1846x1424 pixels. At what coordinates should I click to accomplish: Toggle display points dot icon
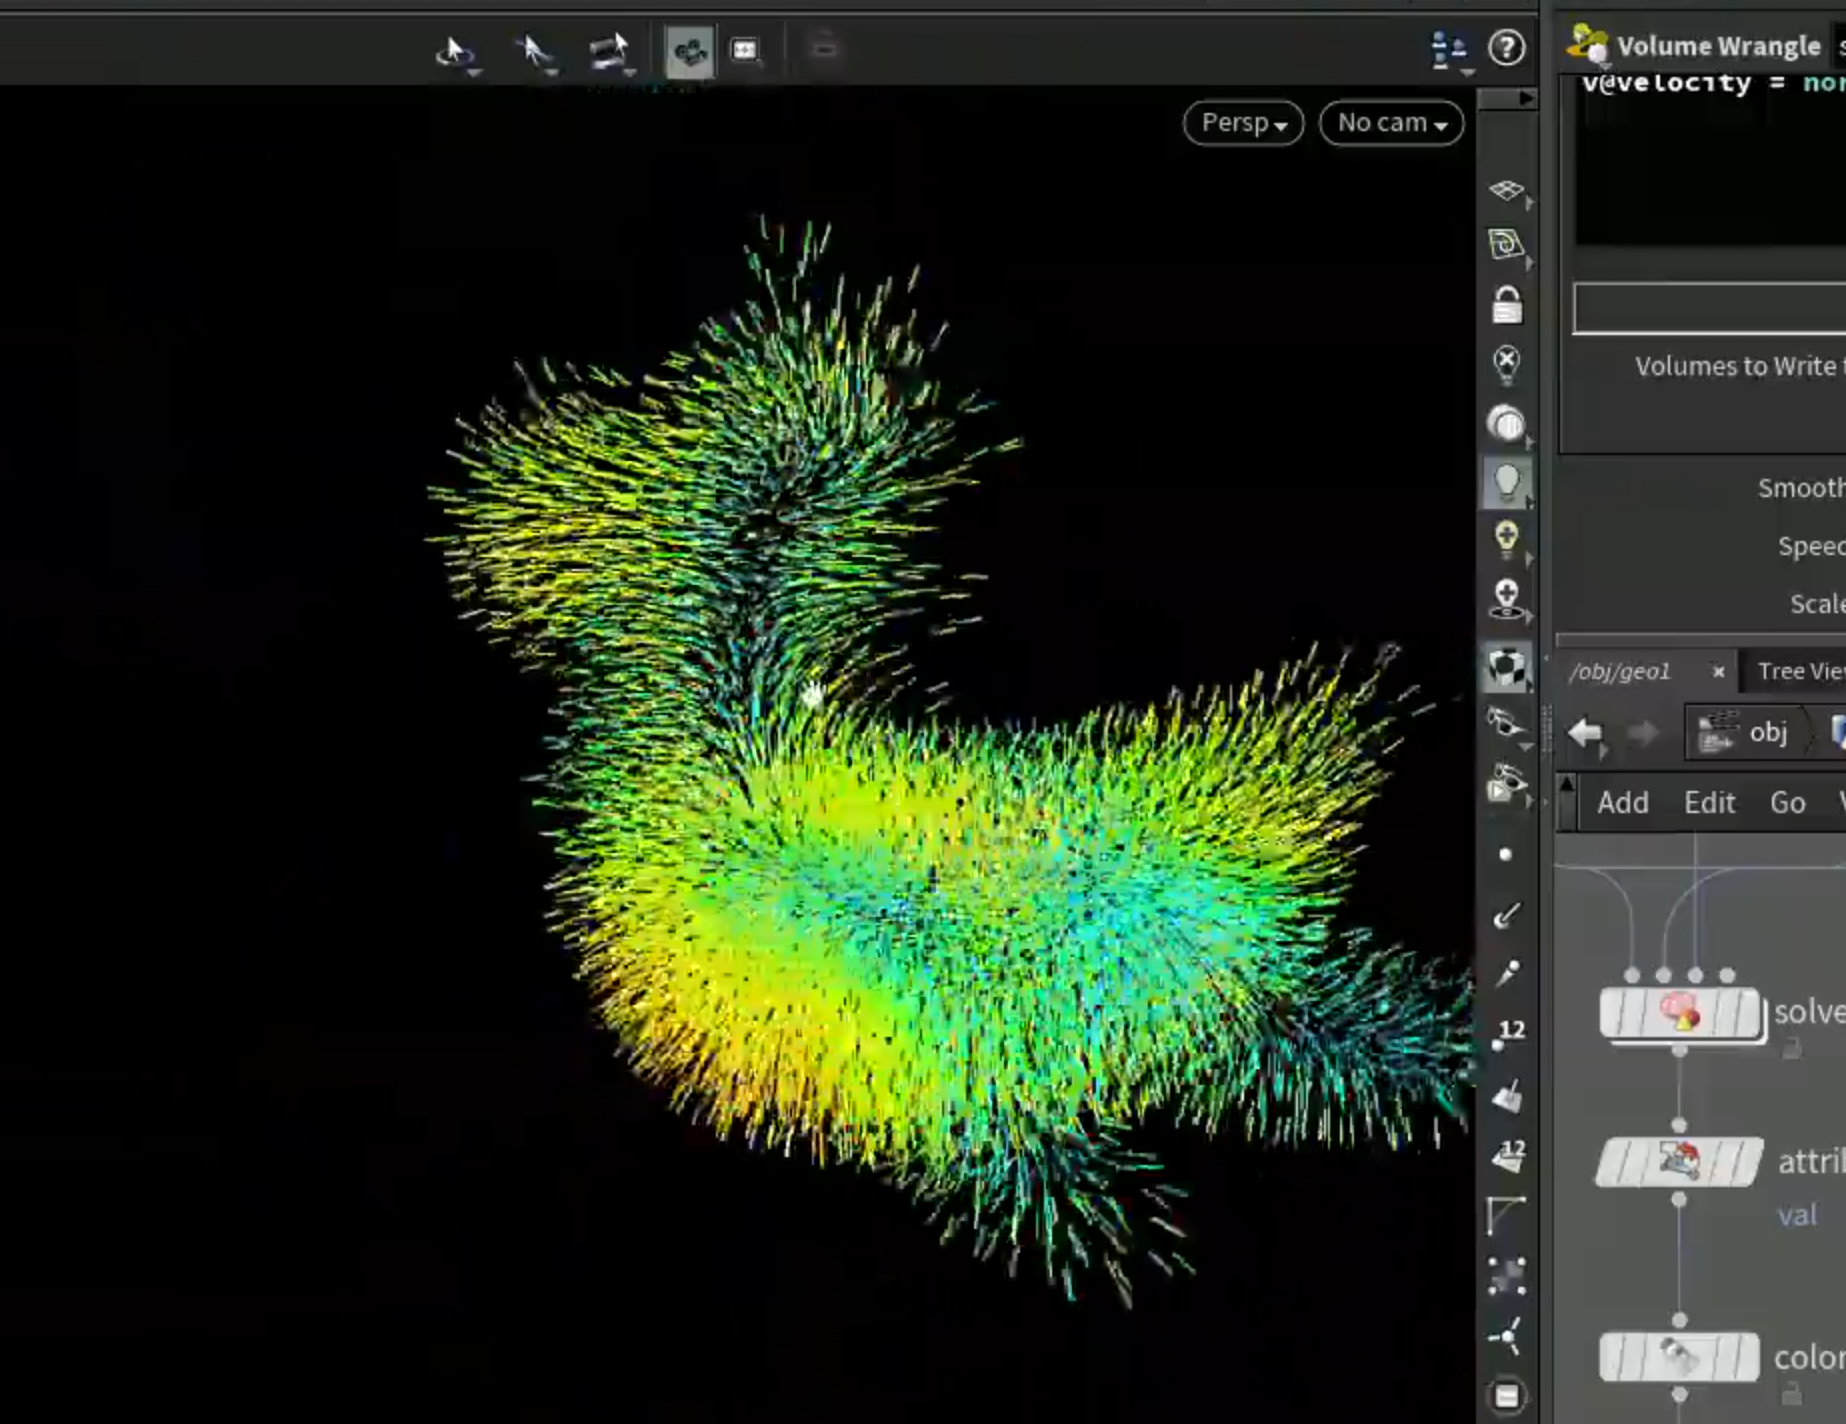coord(1506,854)
